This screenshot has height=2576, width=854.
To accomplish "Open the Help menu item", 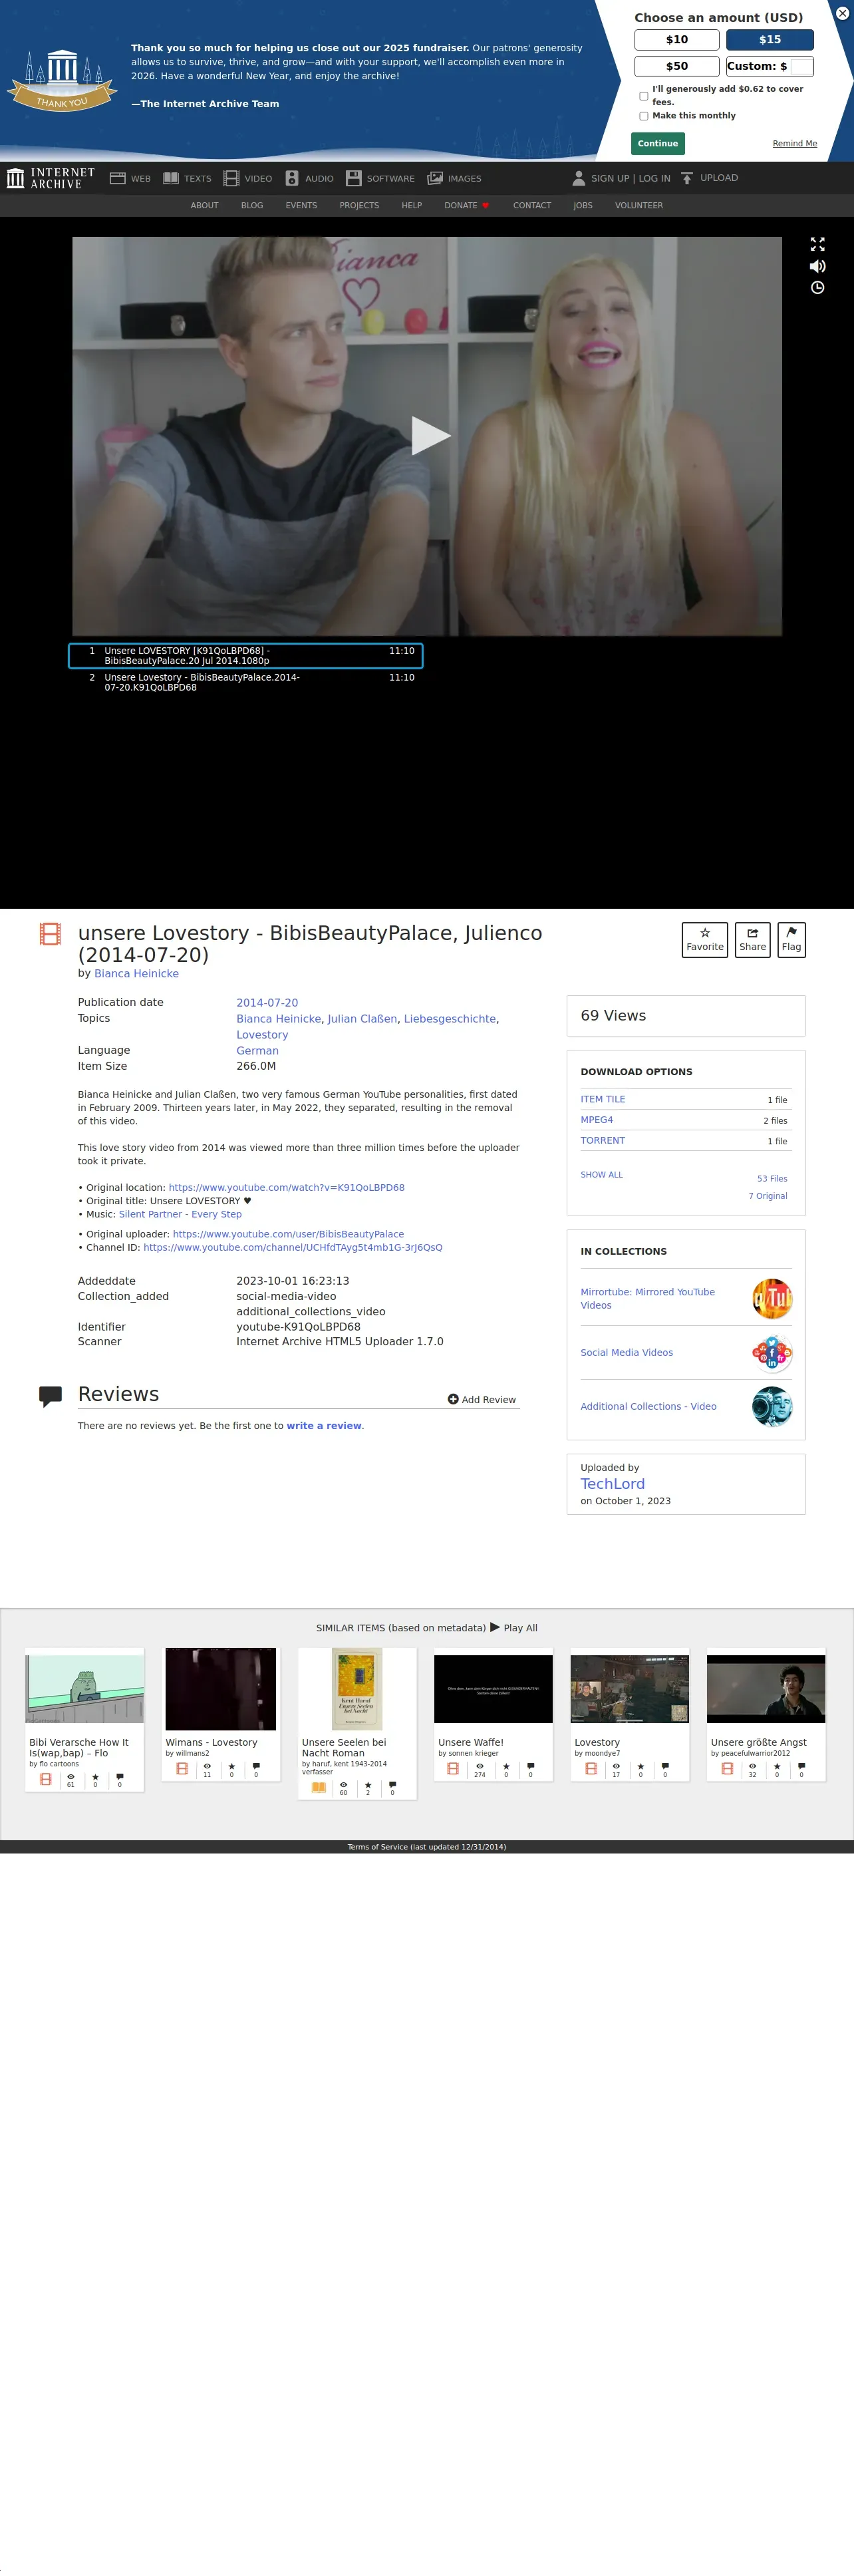I will [x=412, y=205].
